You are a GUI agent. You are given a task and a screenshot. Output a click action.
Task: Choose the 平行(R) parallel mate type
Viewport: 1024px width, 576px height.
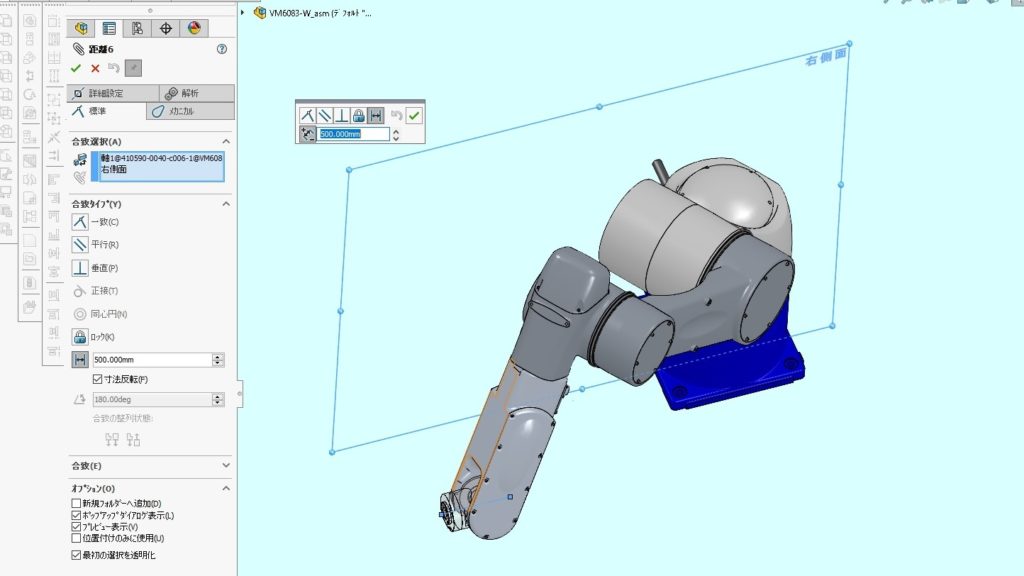[81, 245]
